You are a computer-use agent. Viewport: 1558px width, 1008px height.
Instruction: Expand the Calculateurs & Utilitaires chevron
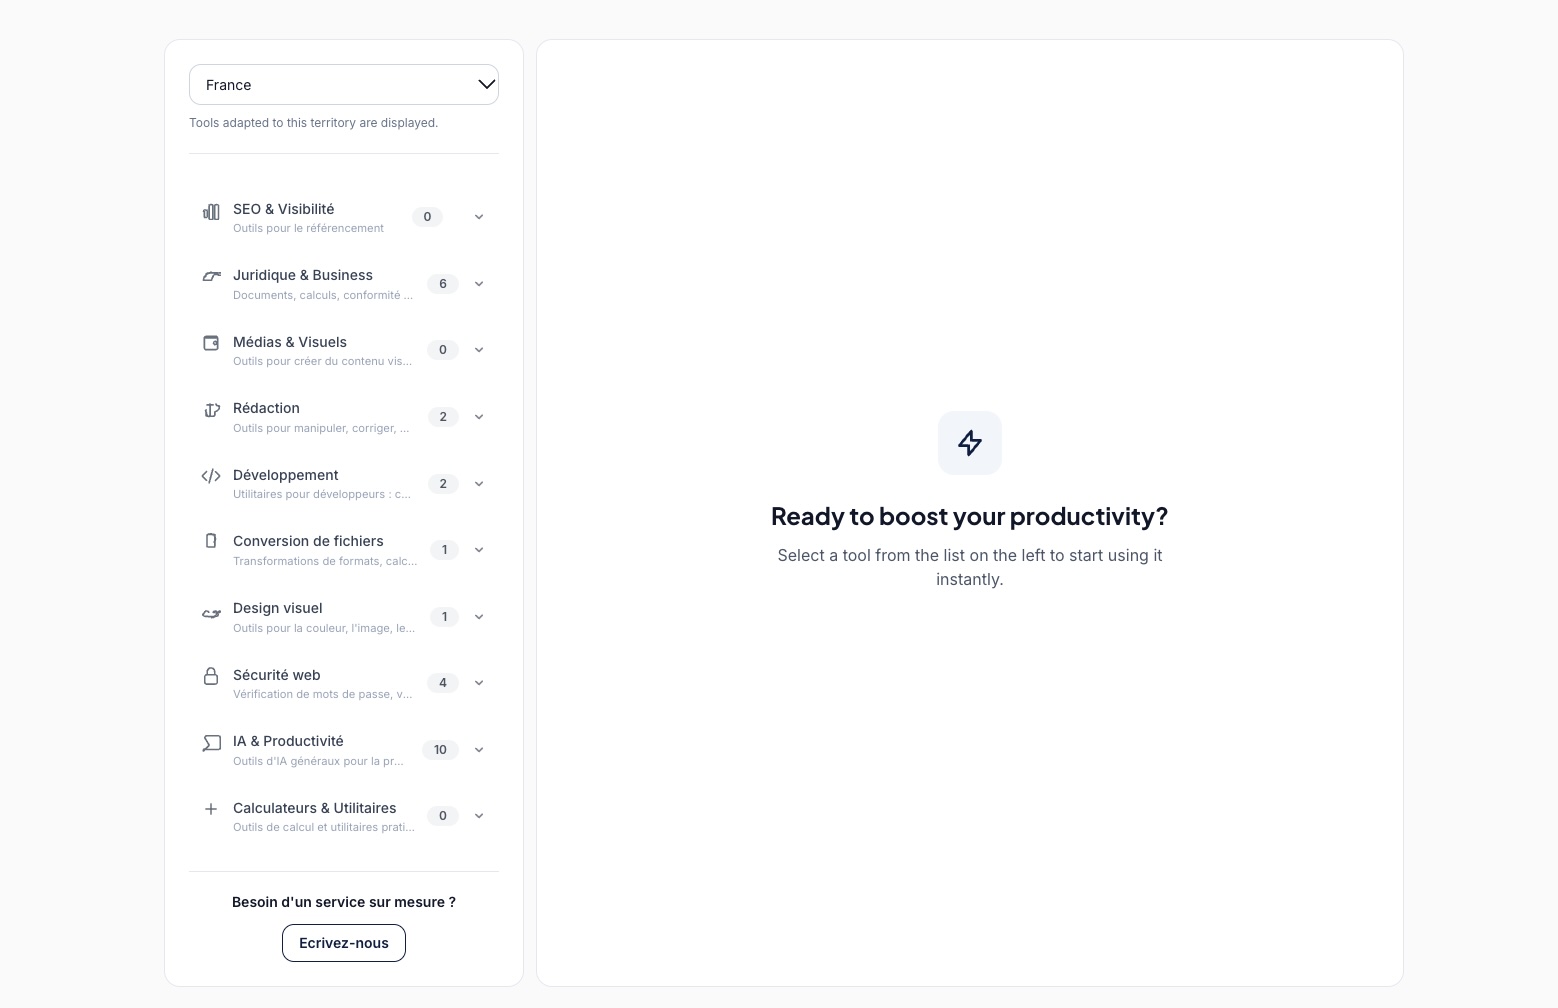(x=479, y=816)
